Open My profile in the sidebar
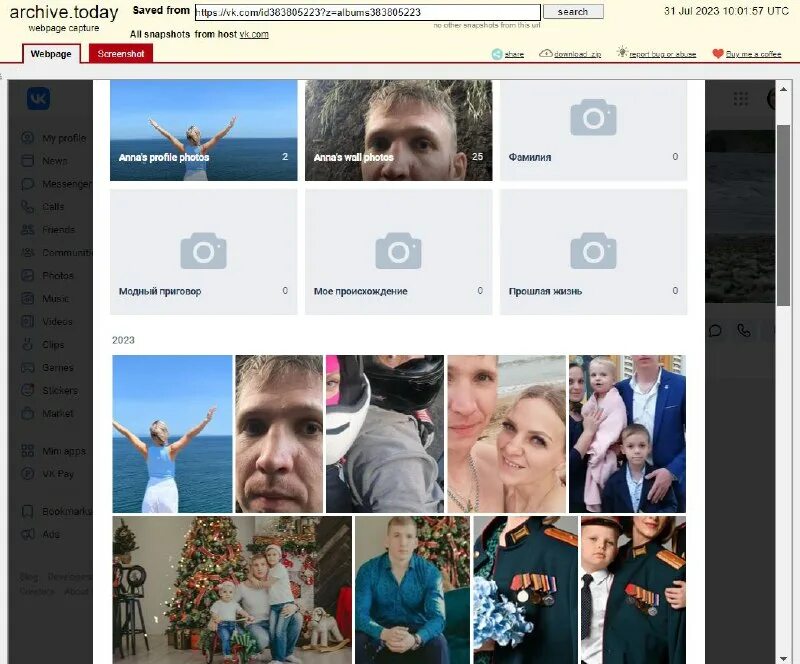The image size is (800, 664). point(54,138)
